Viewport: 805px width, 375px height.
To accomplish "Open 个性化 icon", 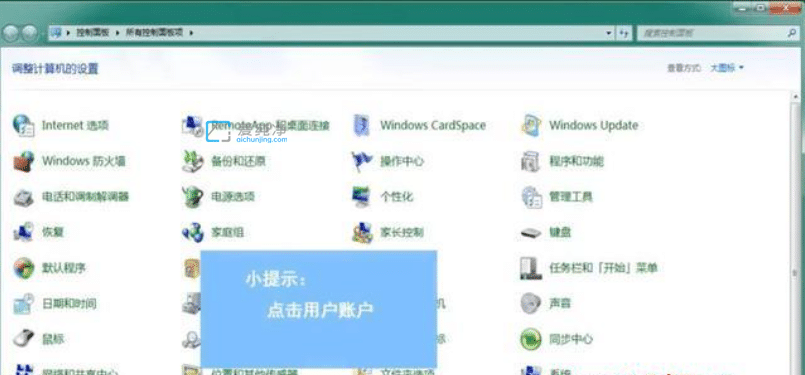I will (362, 197).
